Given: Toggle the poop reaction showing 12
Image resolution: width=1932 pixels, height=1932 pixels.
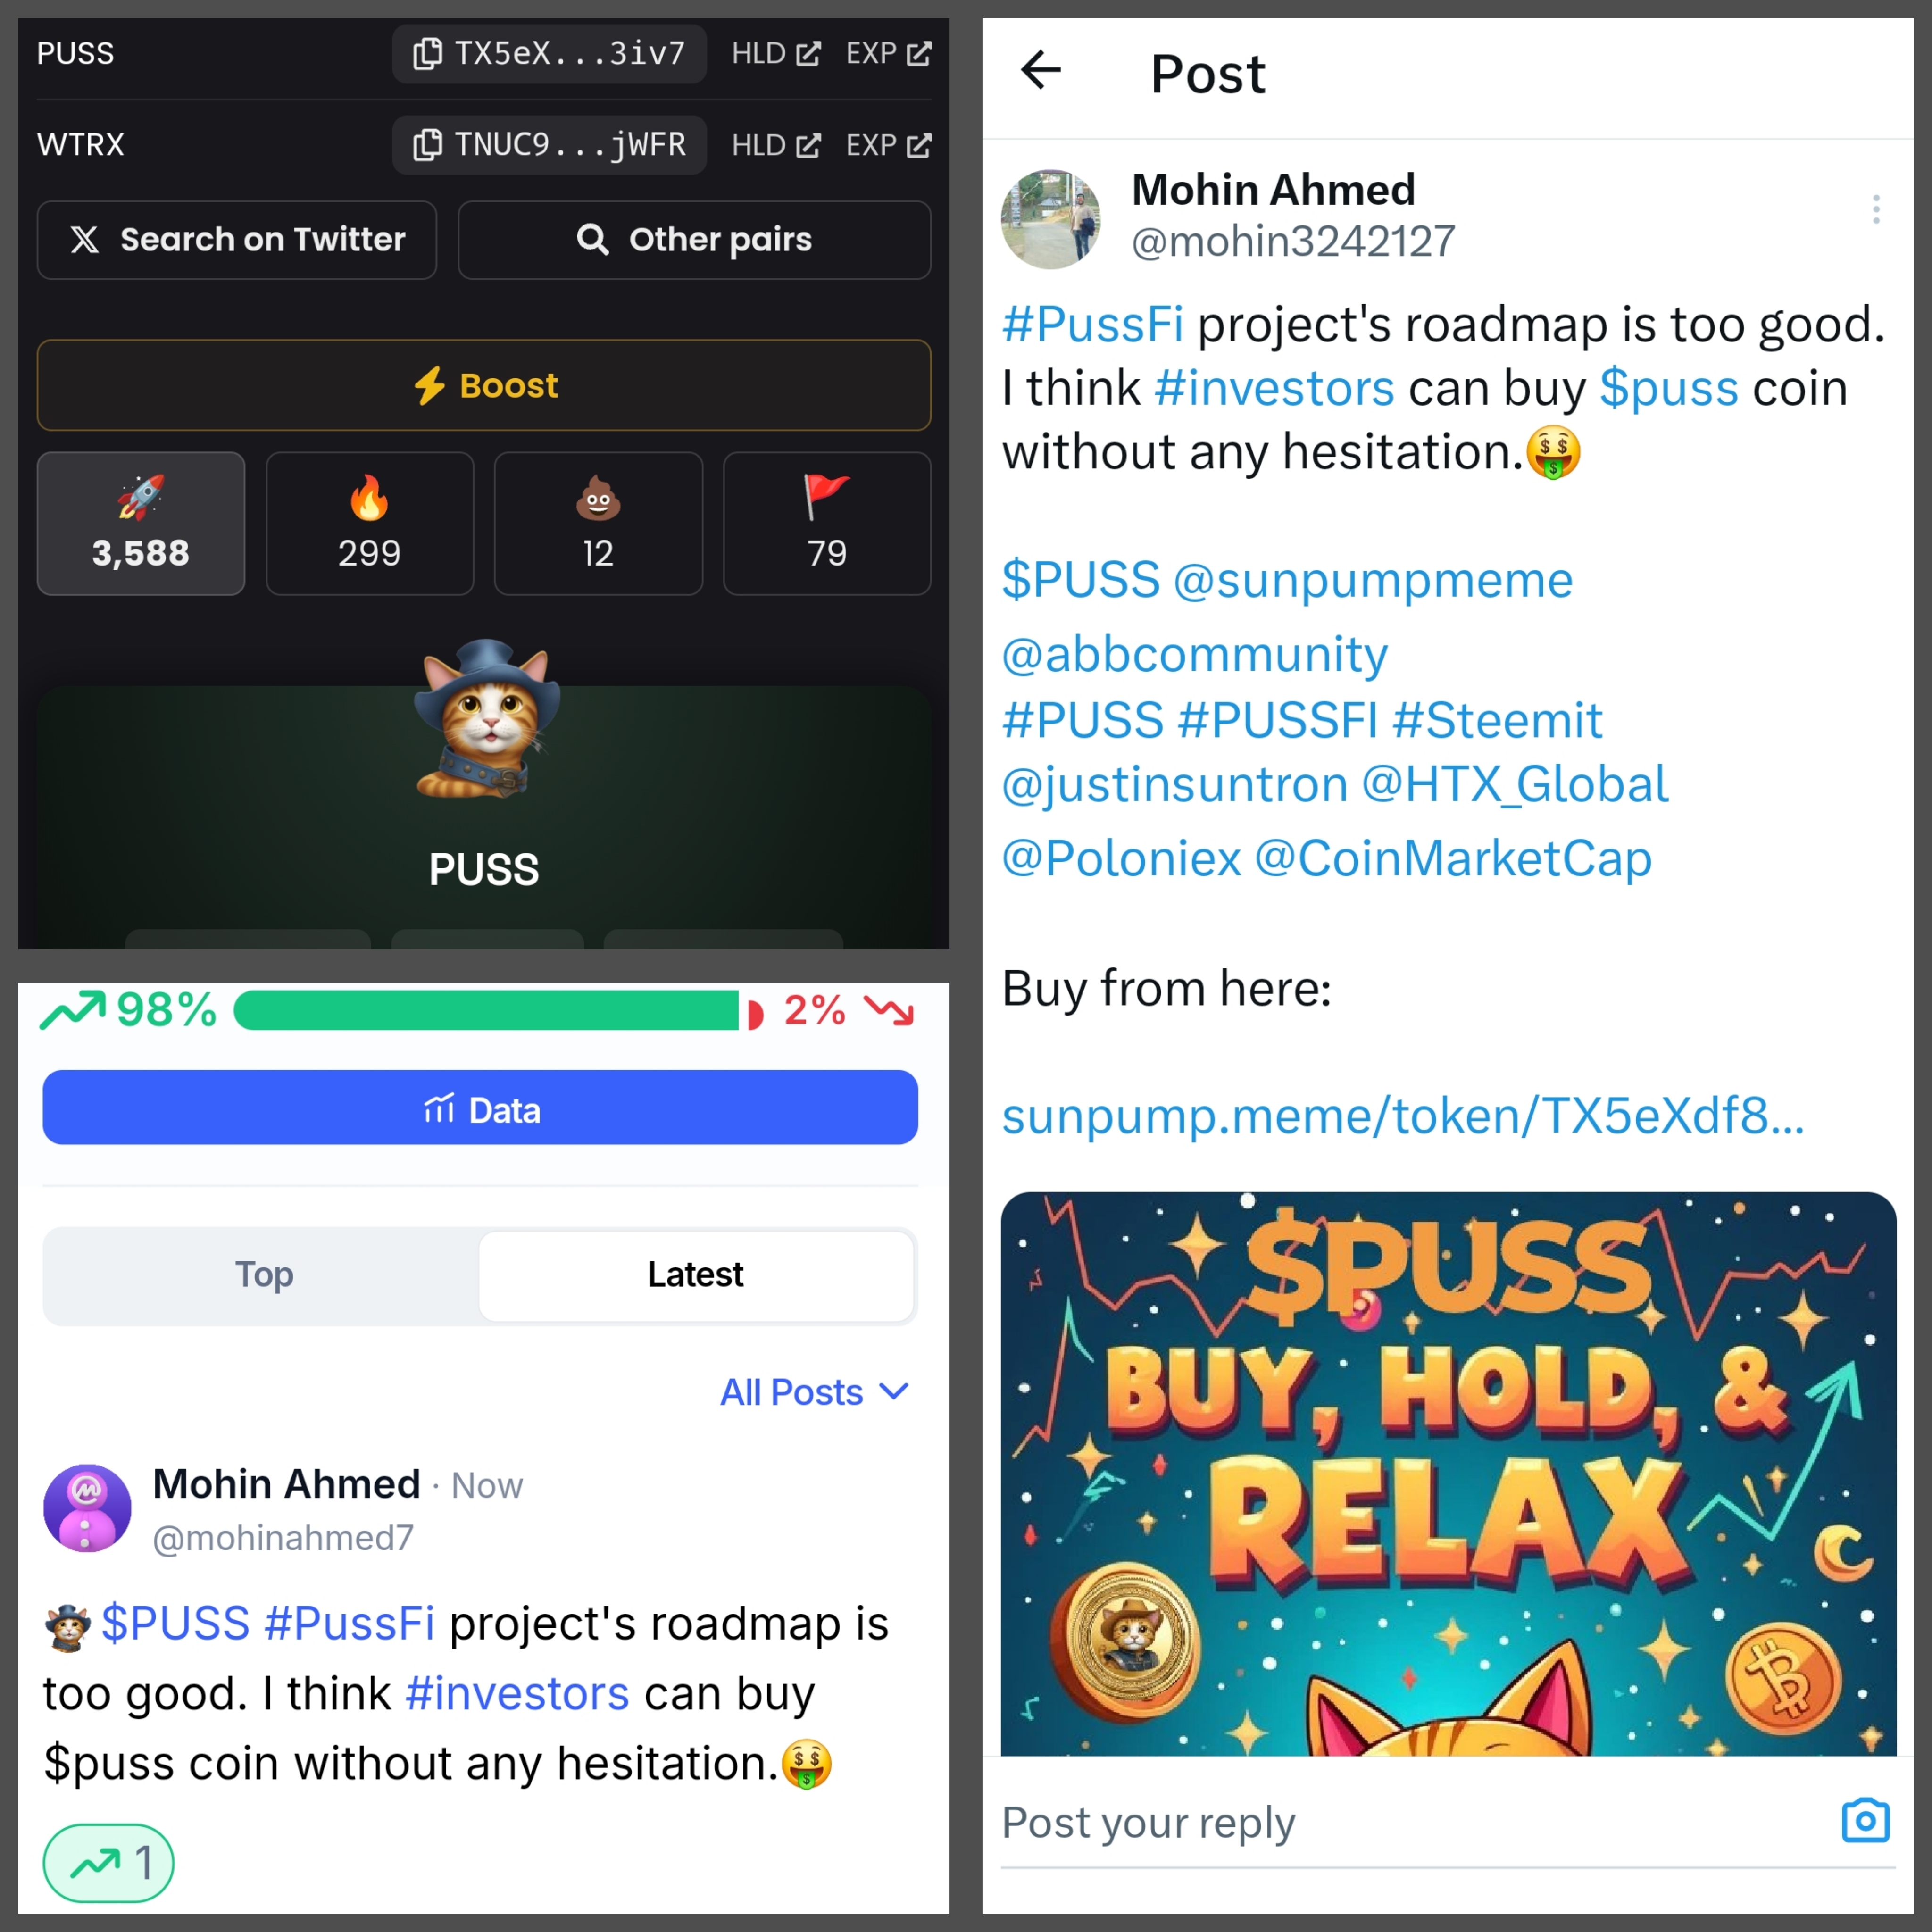Looking at the screenshot, I should point(598,523).
